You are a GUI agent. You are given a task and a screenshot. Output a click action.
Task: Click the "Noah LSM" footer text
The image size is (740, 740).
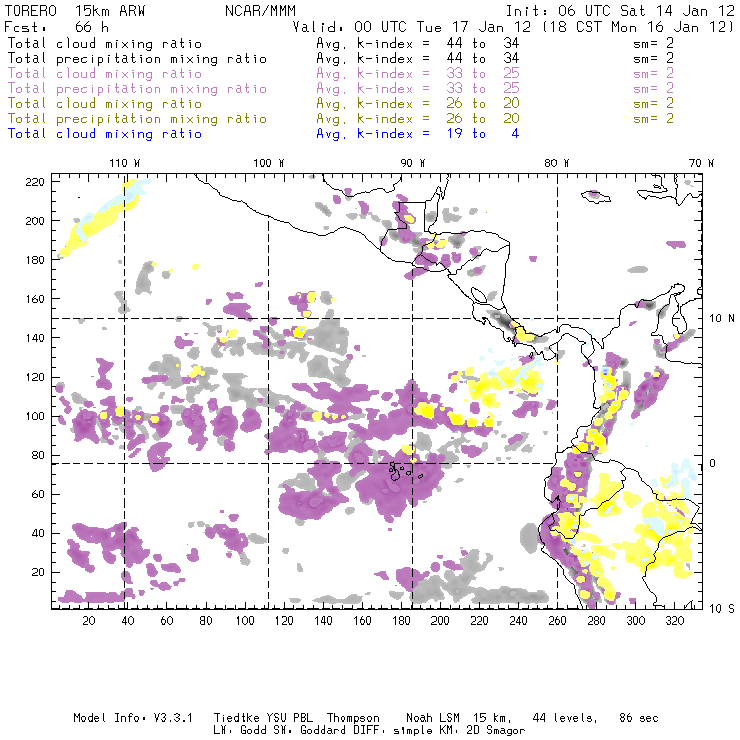click(433, 718)
